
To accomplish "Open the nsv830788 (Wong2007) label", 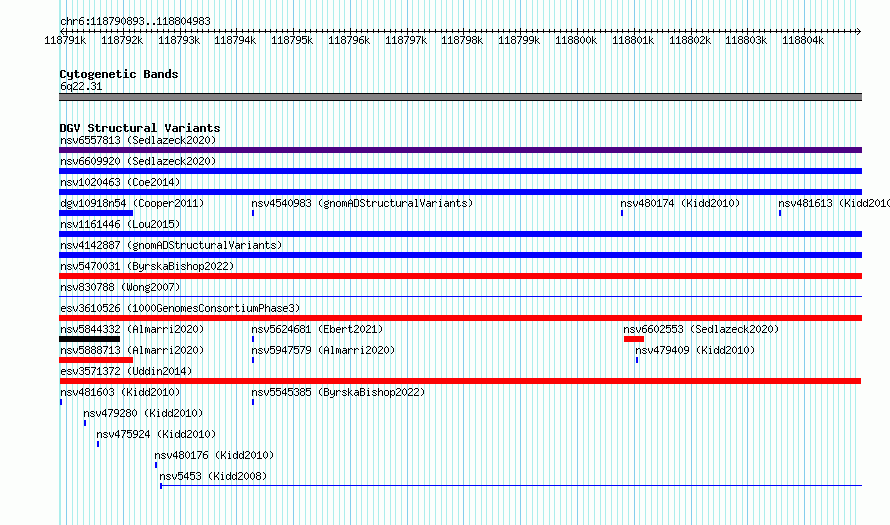I will [120, 287].
